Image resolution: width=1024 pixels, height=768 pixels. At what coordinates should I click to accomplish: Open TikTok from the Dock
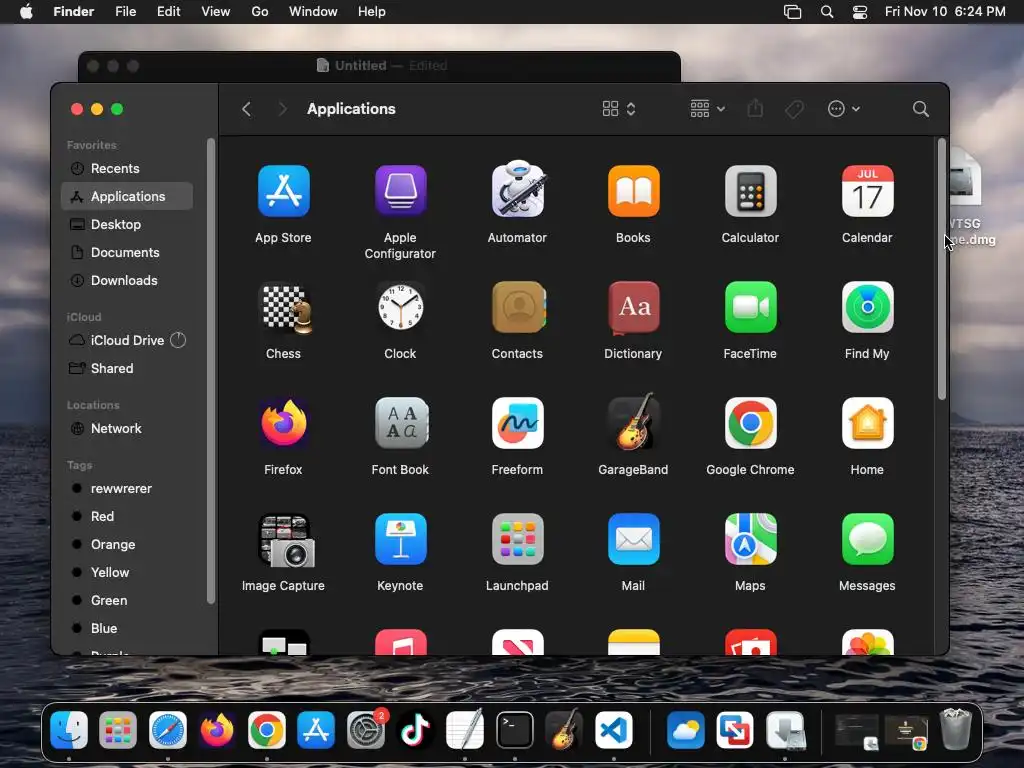(415, 730)
